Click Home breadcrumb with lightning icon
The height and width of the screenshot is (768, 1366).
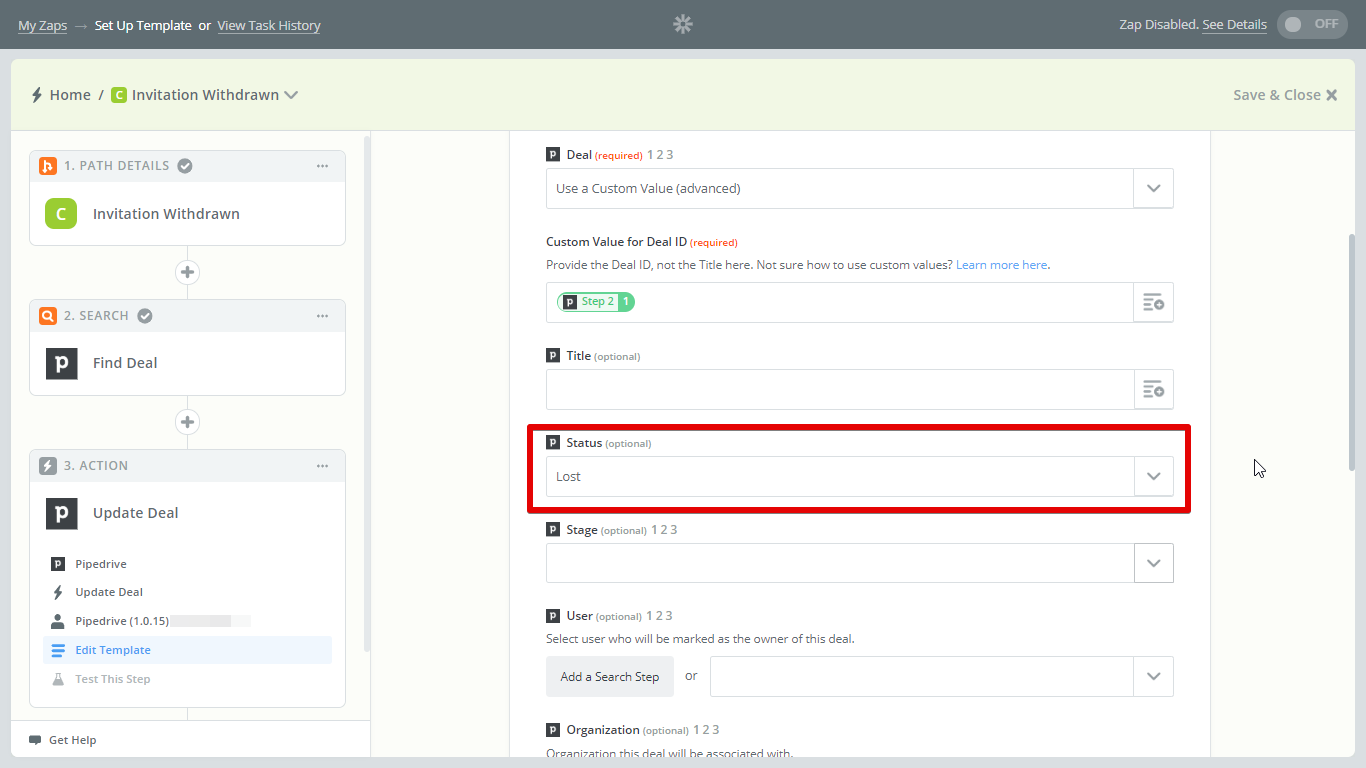pos(60,95)
